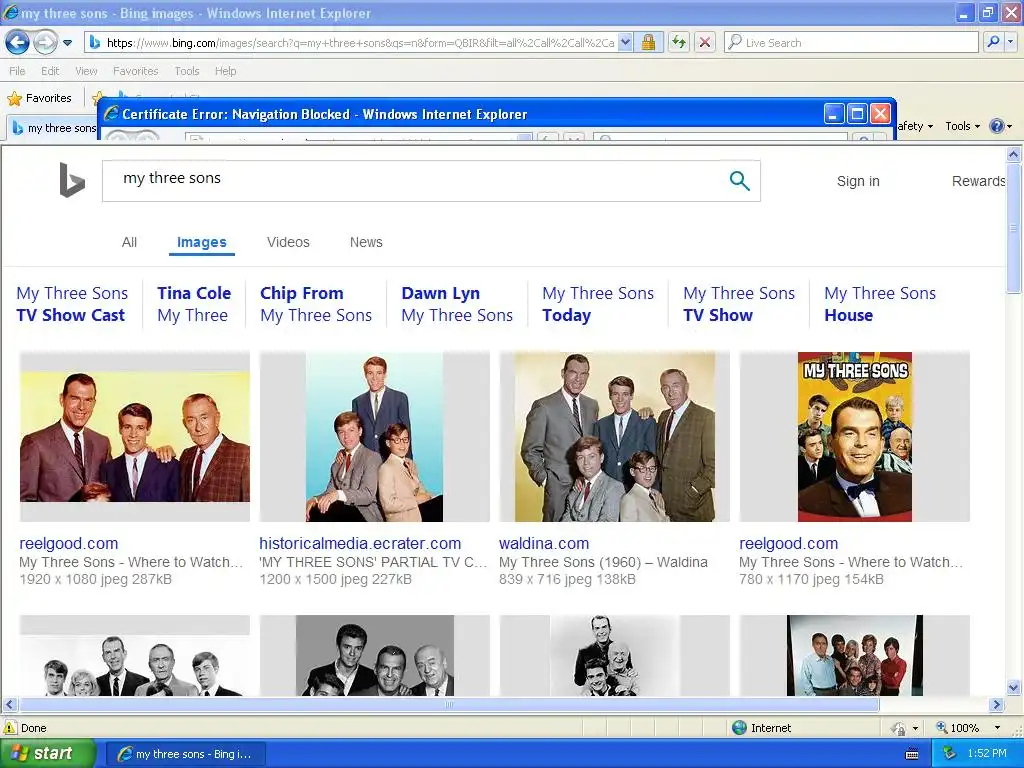The width and height of the screenshot is (1024, 768).
Task: Open My Three Sons TV Show Cast suggestion
Action: tap(72, 304)
